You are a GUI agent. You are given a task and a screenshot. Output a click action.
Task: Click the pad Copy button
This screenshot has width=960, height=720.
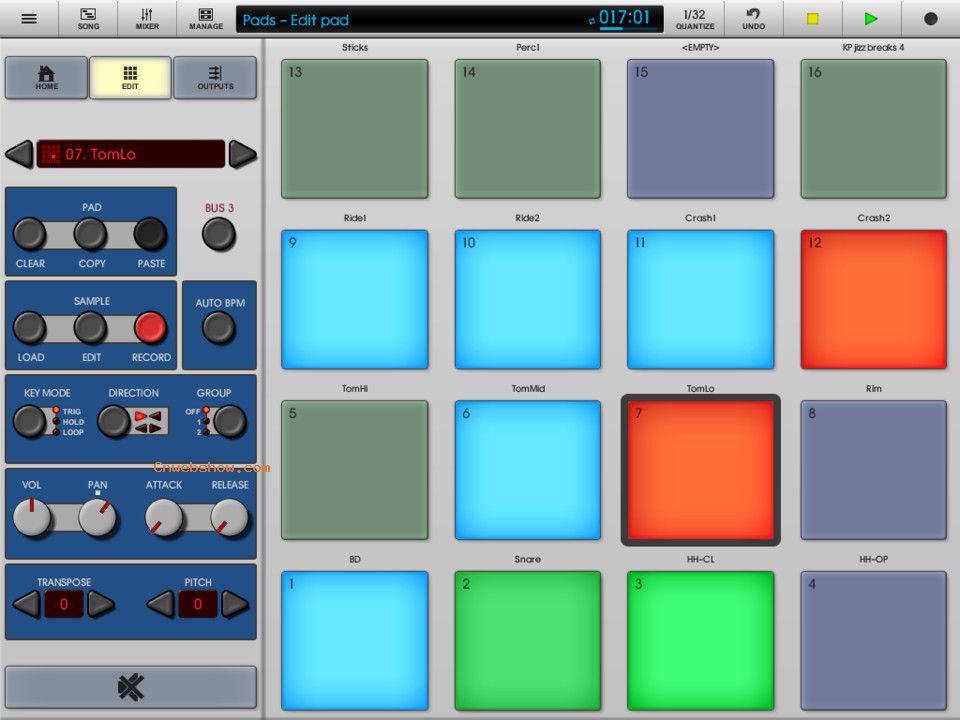pos(91,234)
